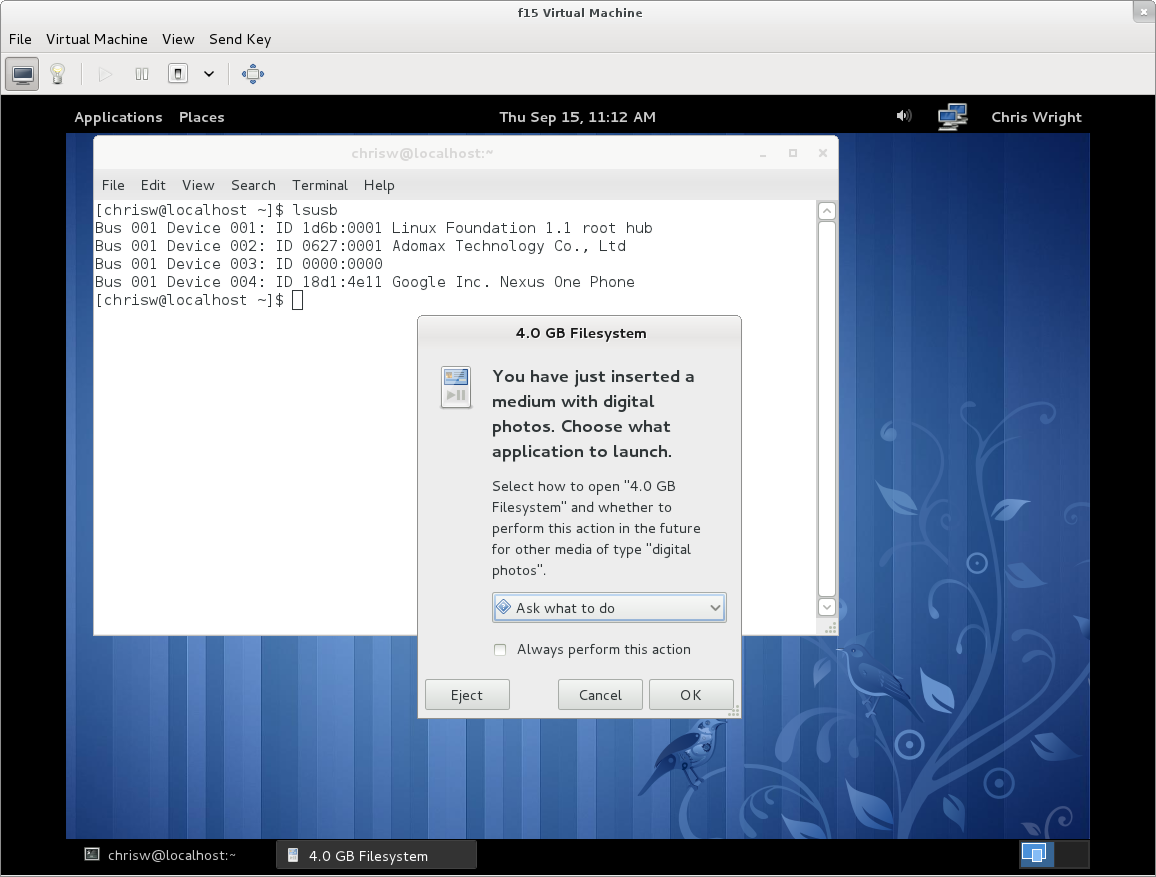Switch to 4.0 GB Filesystem taskbar item
Viewport: 1156px width, 877px height.
click(377, 855)
